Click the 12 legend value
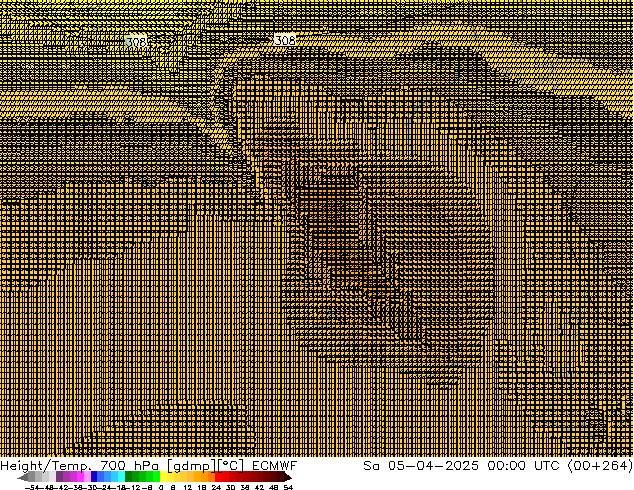 187,488
